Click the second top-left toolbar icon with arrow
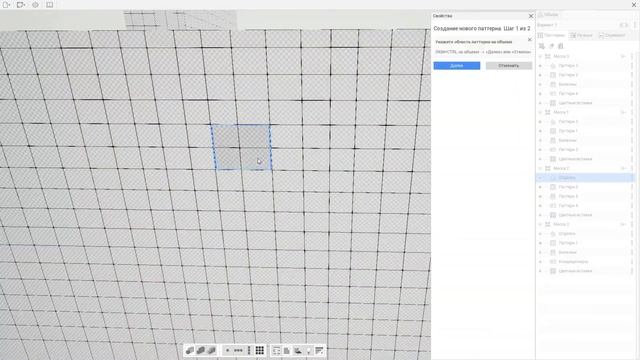This screenshot has height=360, width=640. [x=20, y=5]
